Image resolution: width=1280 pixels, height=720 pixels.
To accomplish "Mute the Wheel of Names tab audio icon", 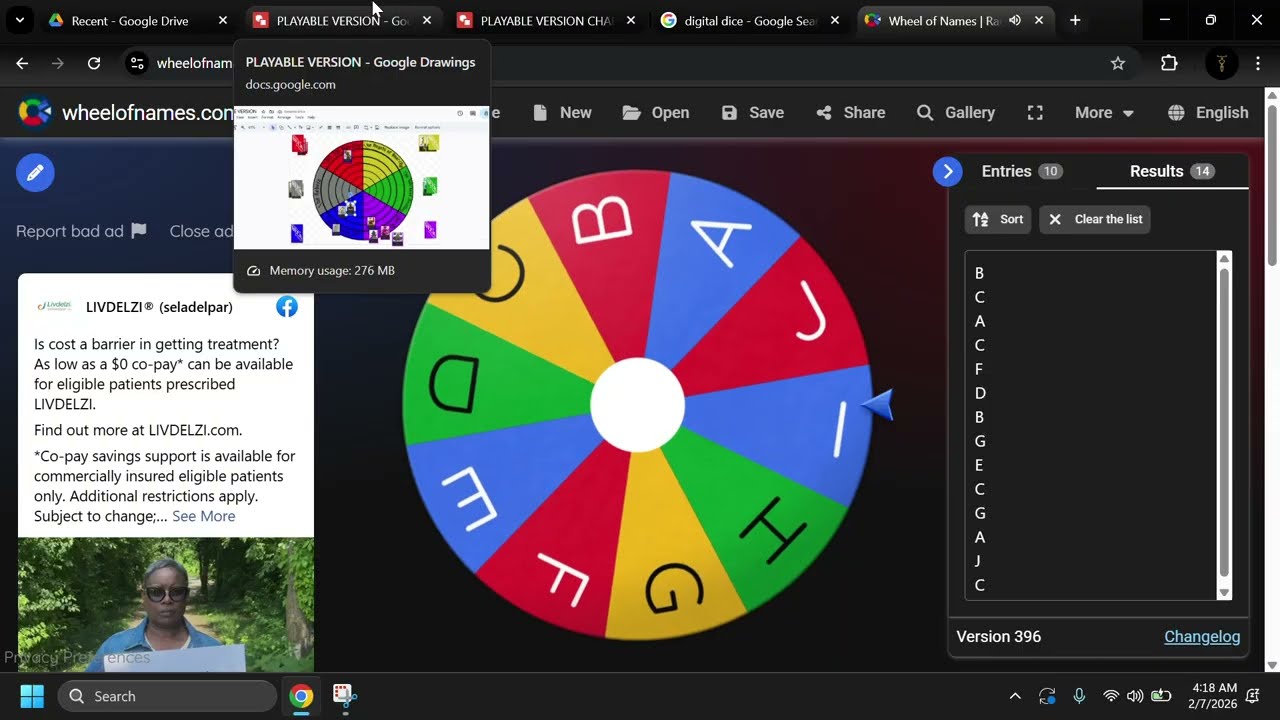I will tap(1015, 20).
